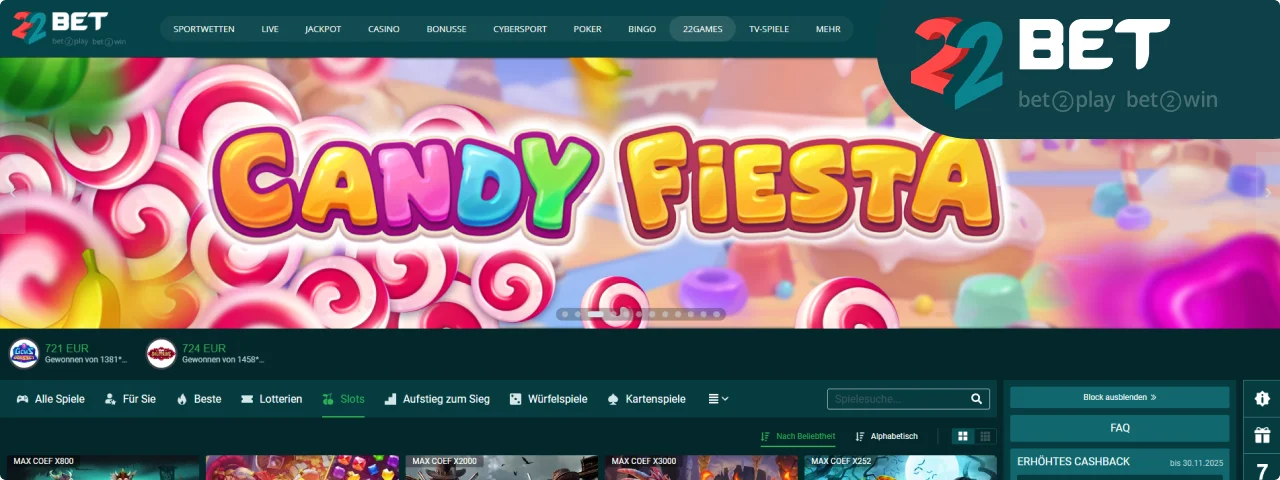Click the FAQ button

[1119, 428]
